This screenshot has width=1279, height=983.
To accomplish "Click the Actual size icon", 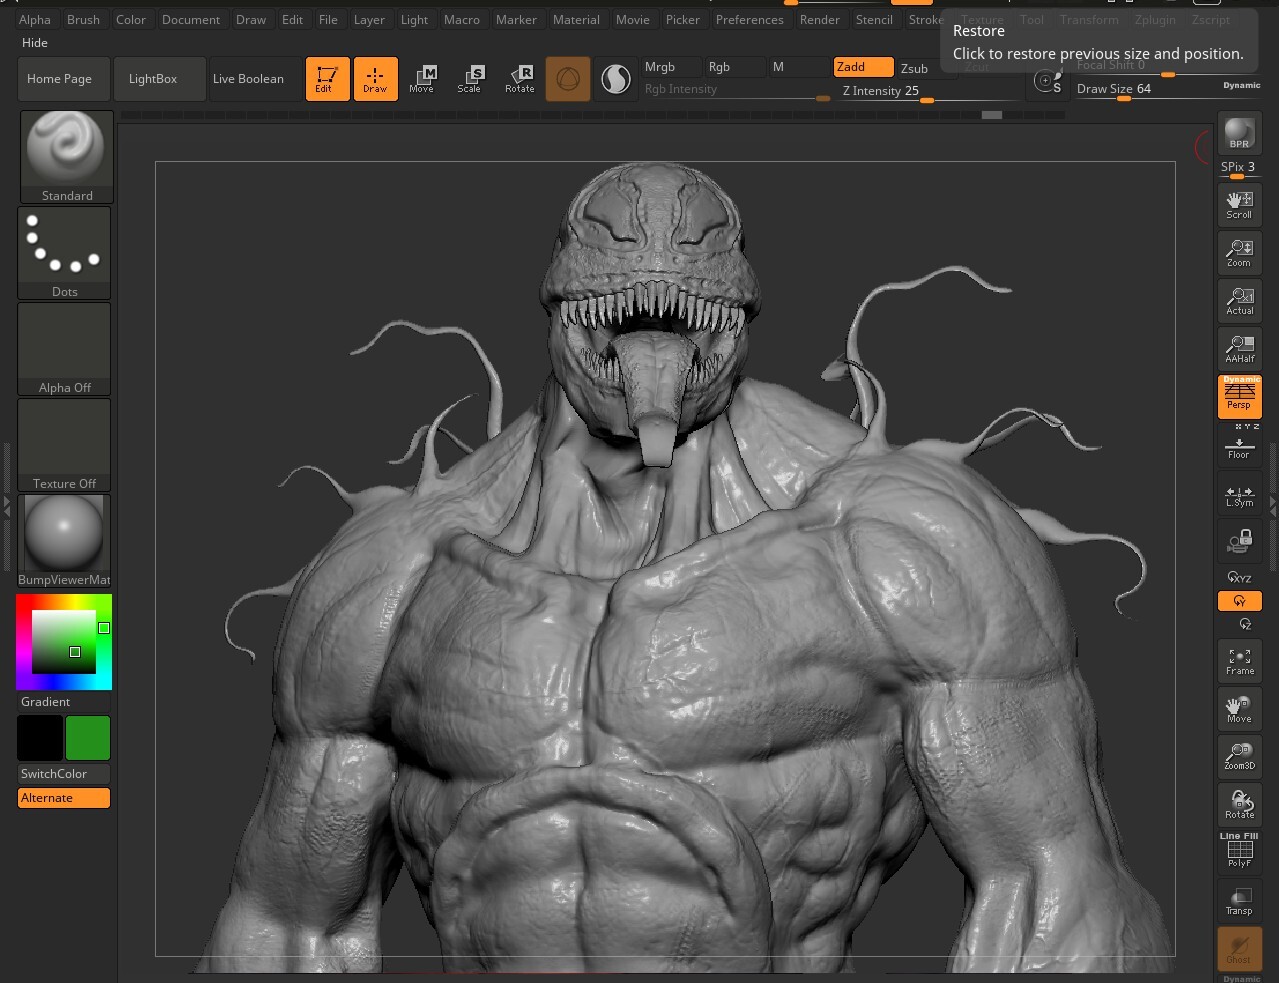I will tap(1239, 300).
